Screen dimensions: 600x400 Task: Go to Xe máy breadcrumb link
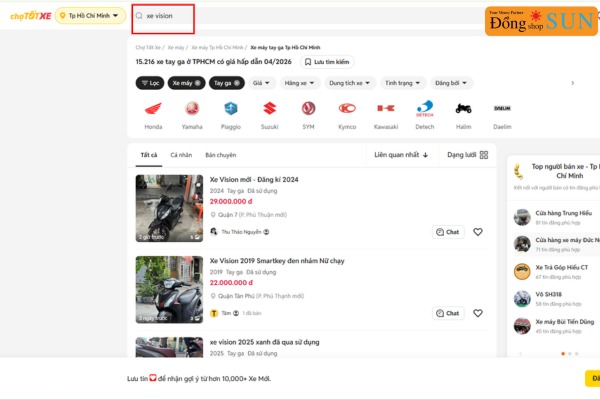coord(176,47)
